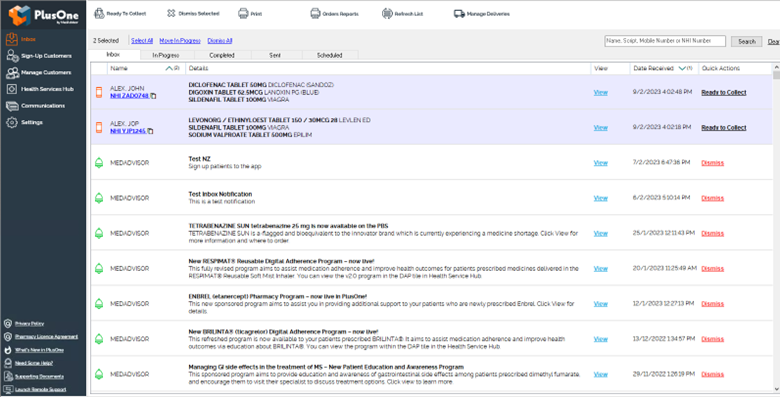View the Test NZ notification
The width and height of the screenshot is (780, 397).
coord(600,163)
